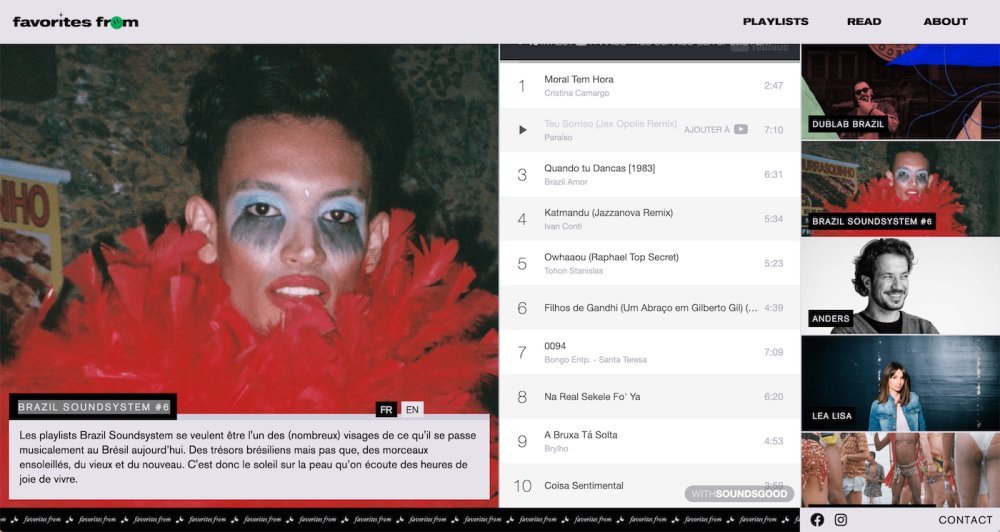Screen dimensions: 1000x532
Task: Select Brazil Soundsystem #6 thumbnail in sidebar
Action: pyautogui.click(x=900, y=189)
